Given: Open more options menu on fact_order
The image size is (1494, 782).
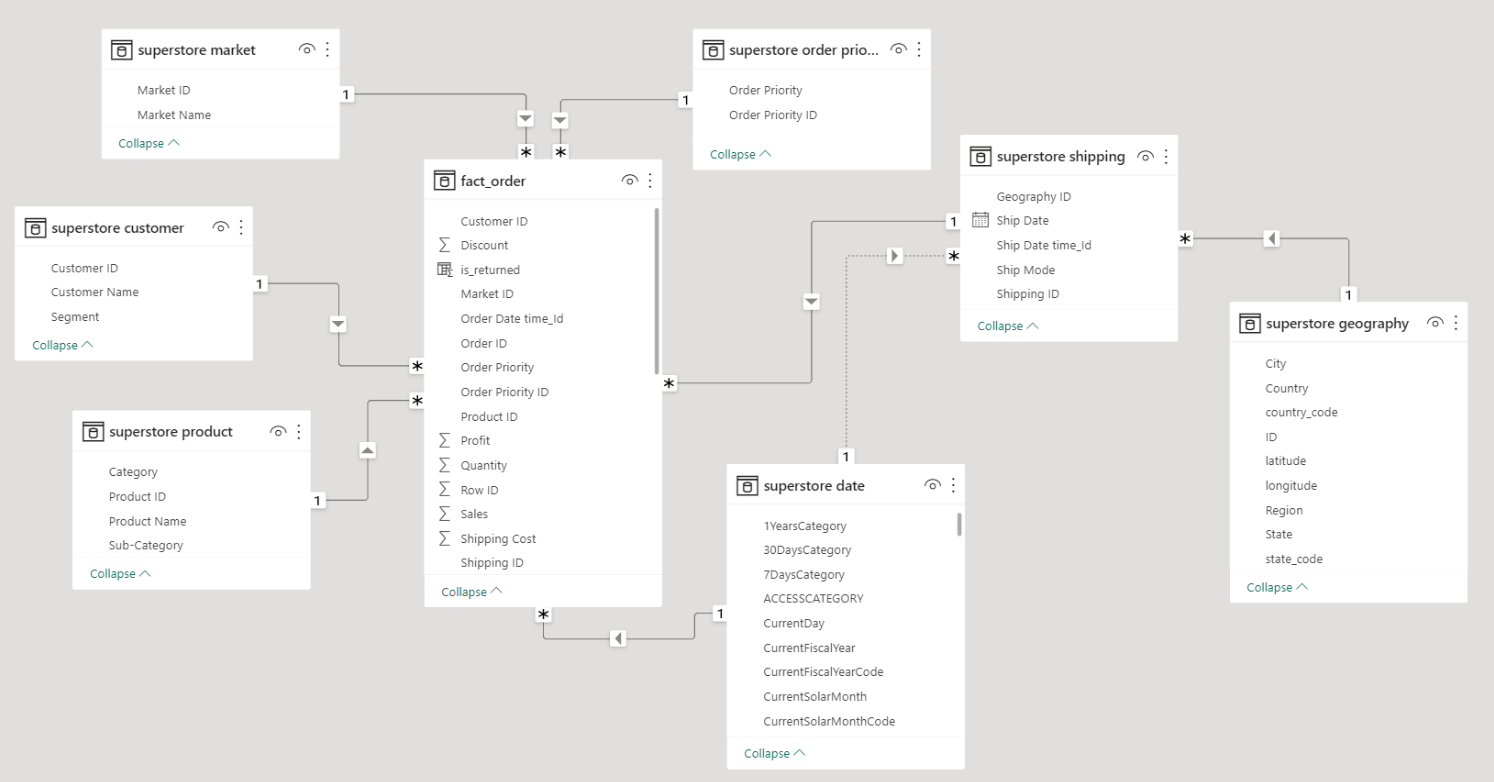Looking at the screenshot, I should (x=650, y=180).
